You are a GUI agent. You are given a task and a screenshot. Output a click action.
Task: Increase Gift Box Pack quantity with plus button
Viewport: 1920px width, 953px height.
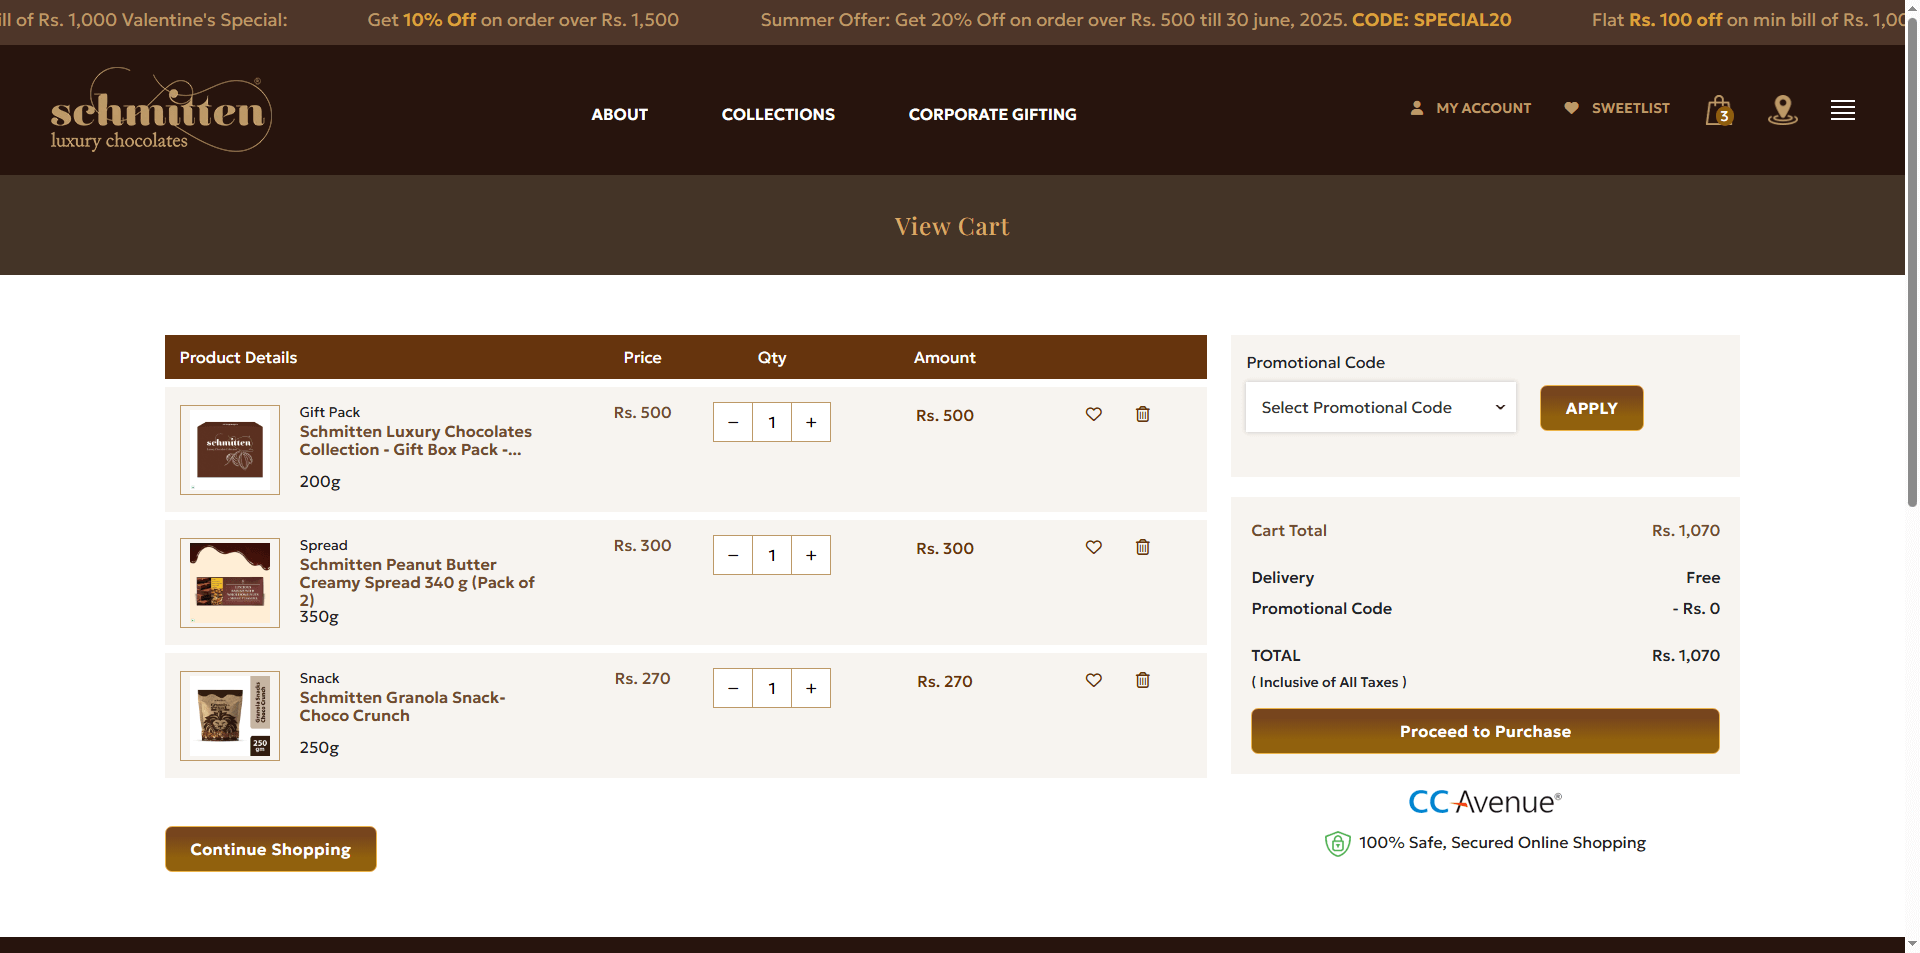coord(811,422)
